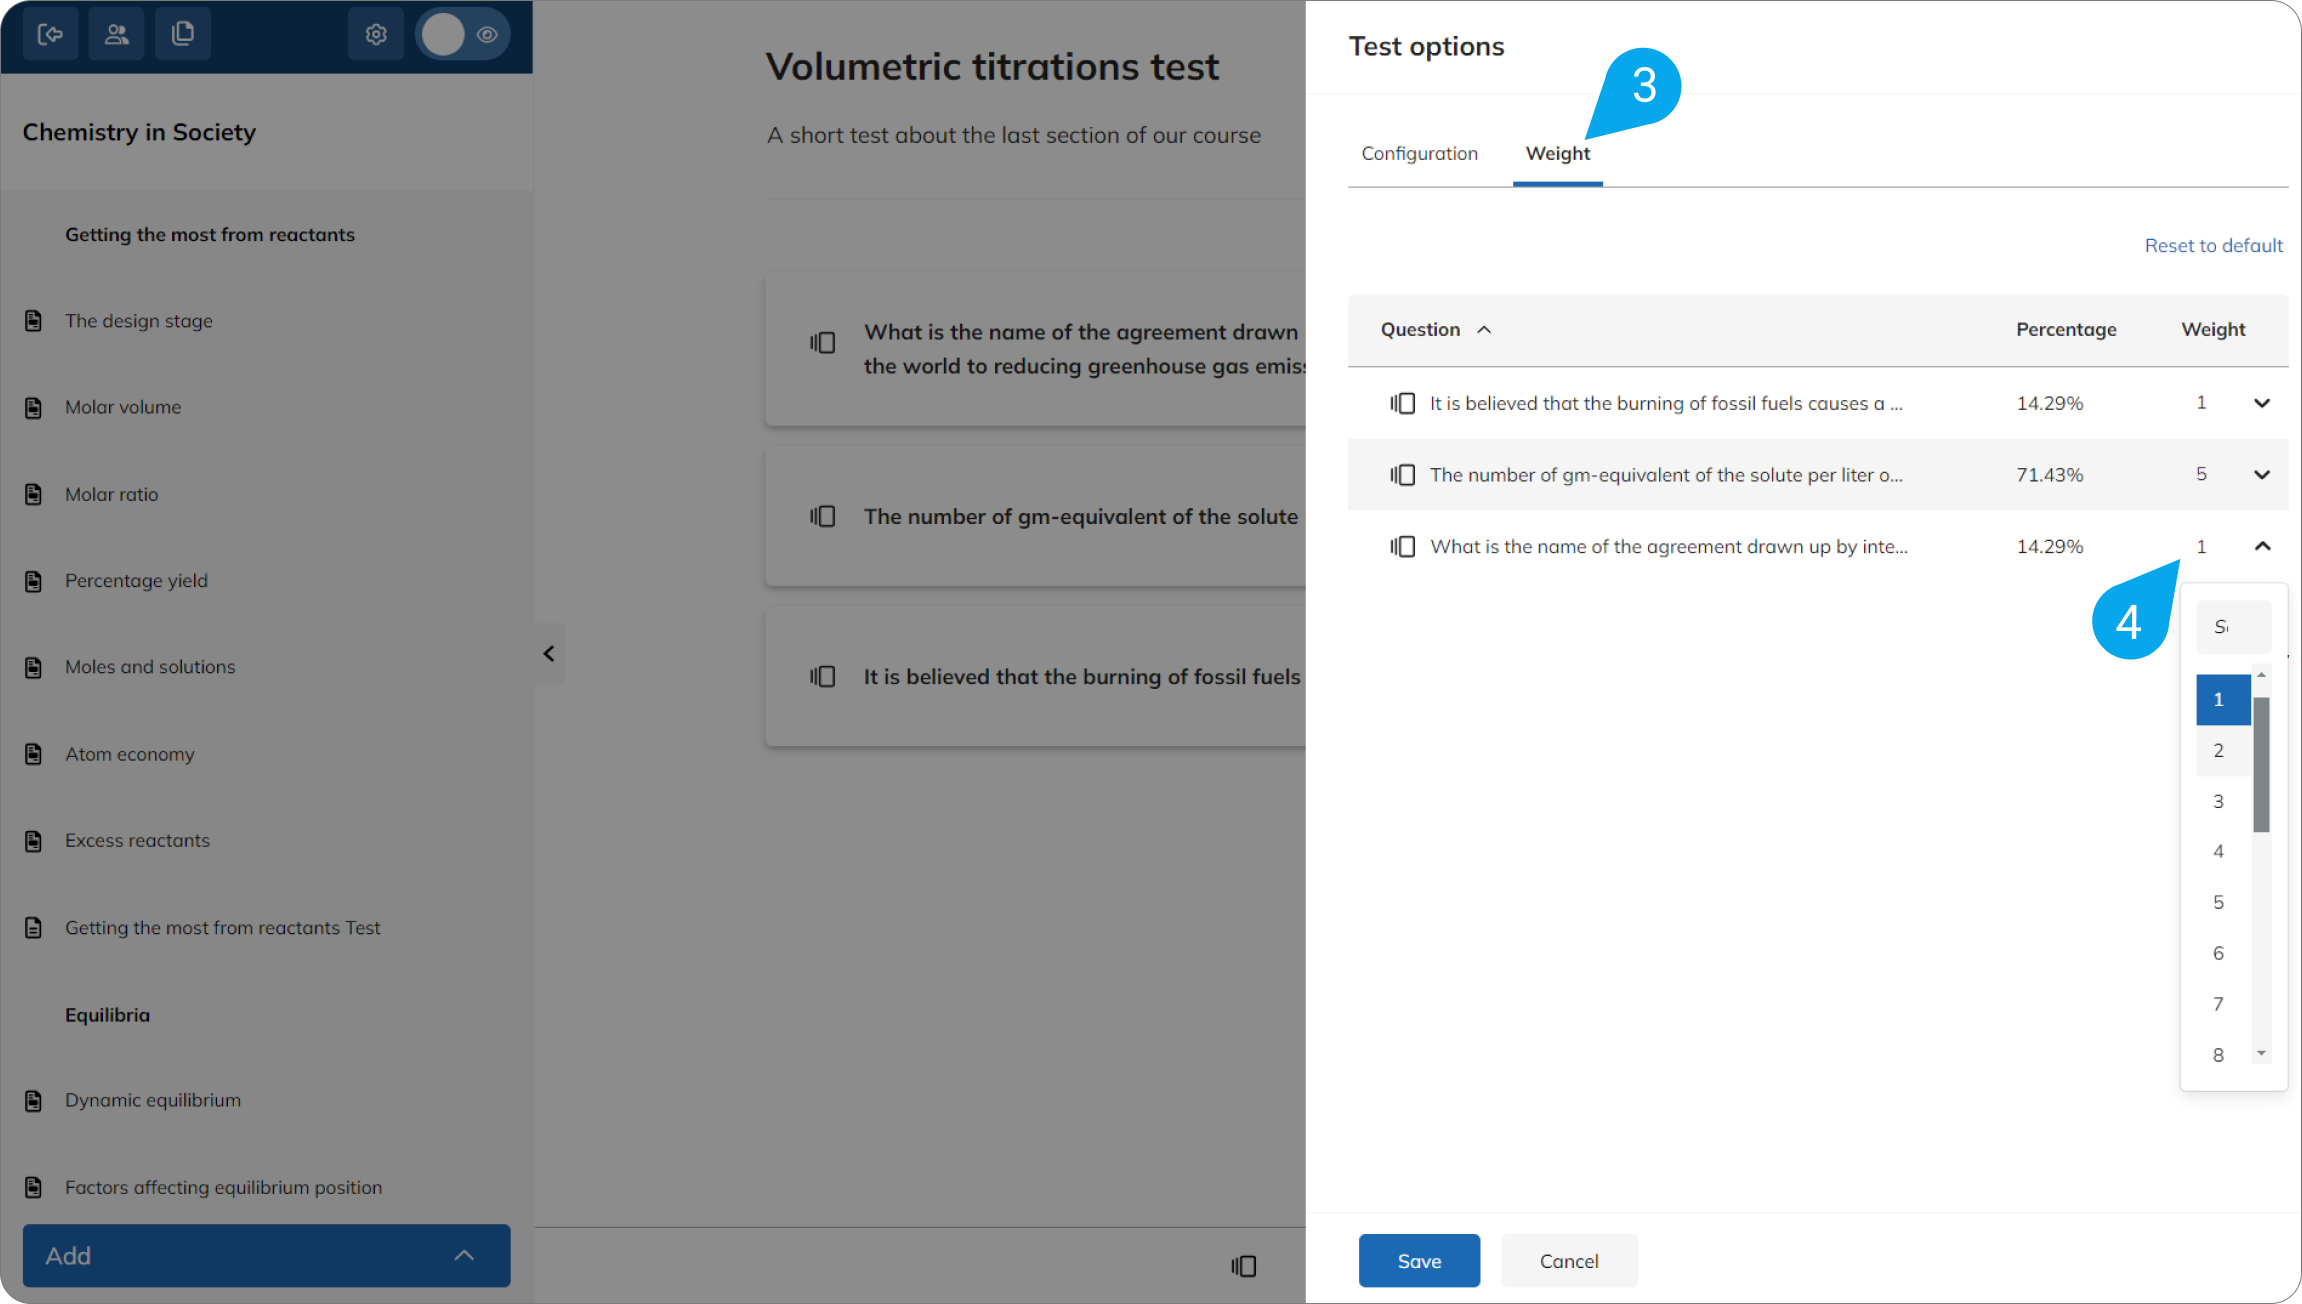Click the copy pages icon
This screenshot has width=2302, height=1304.
(183, 33)
